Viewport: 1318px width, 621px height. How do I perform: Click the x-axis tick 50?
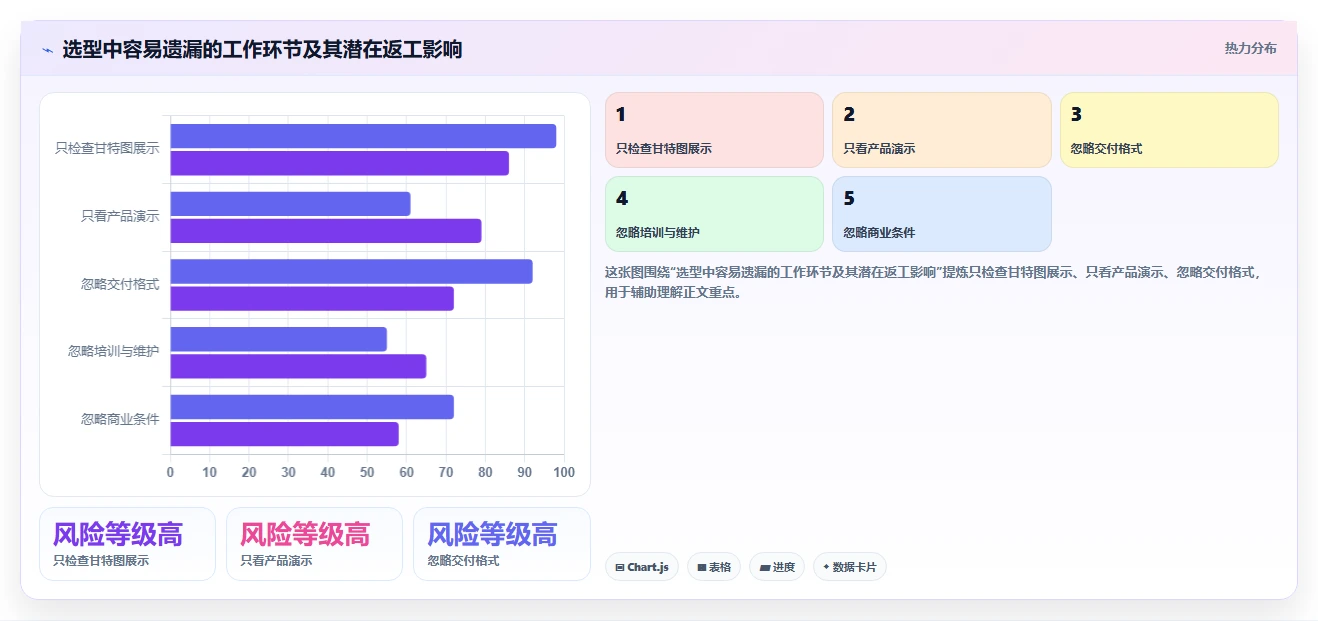tap(367, 472)
